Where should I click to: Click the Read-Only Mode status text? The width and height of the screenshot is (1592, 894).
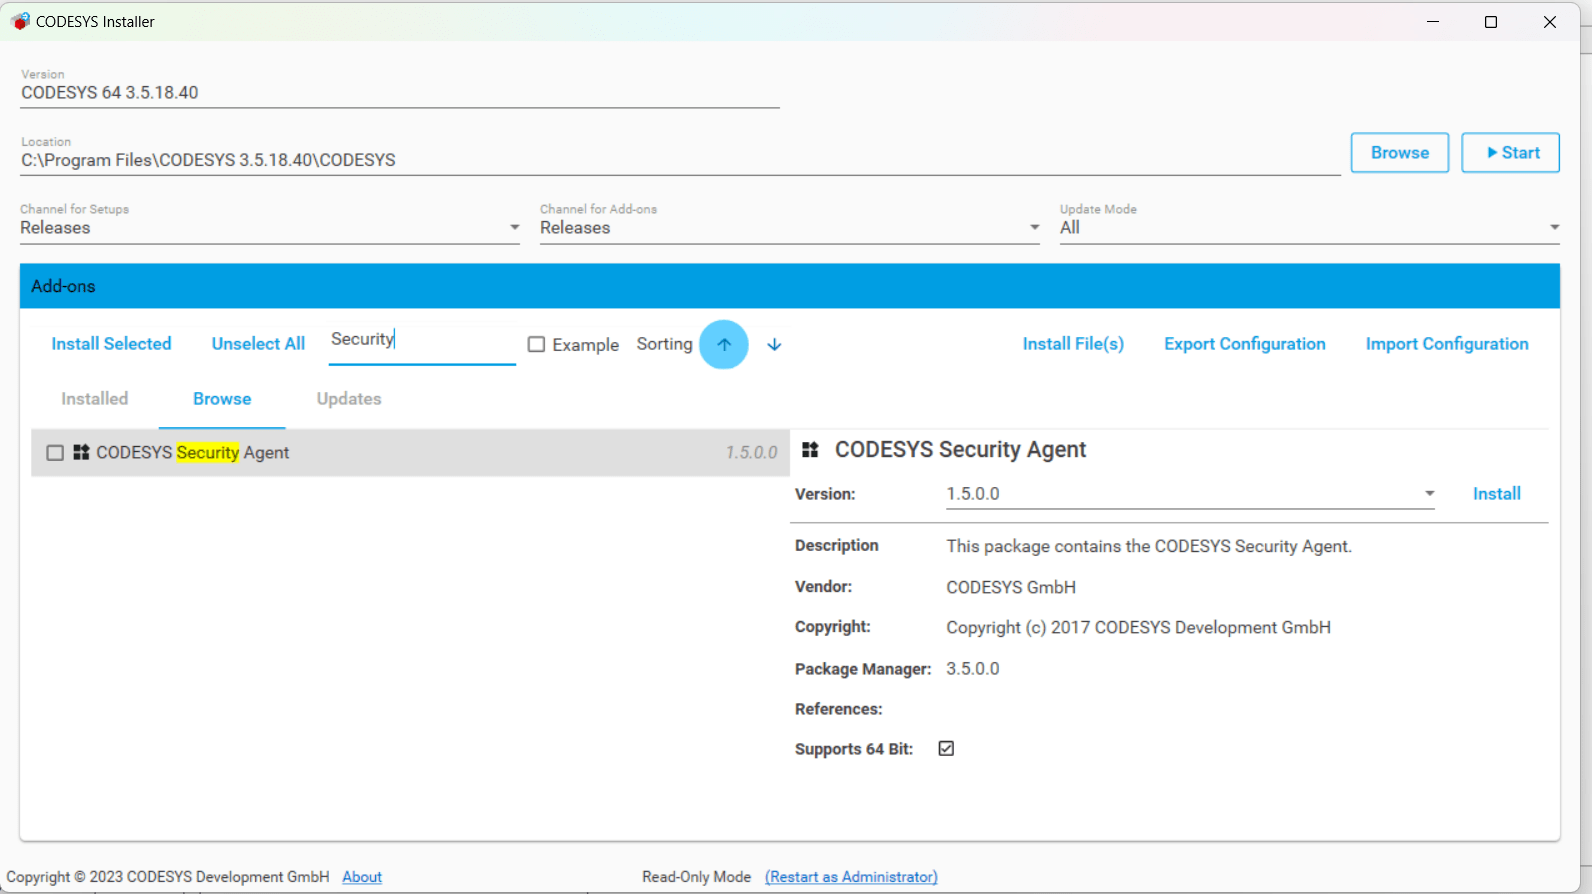pos(696,877)
